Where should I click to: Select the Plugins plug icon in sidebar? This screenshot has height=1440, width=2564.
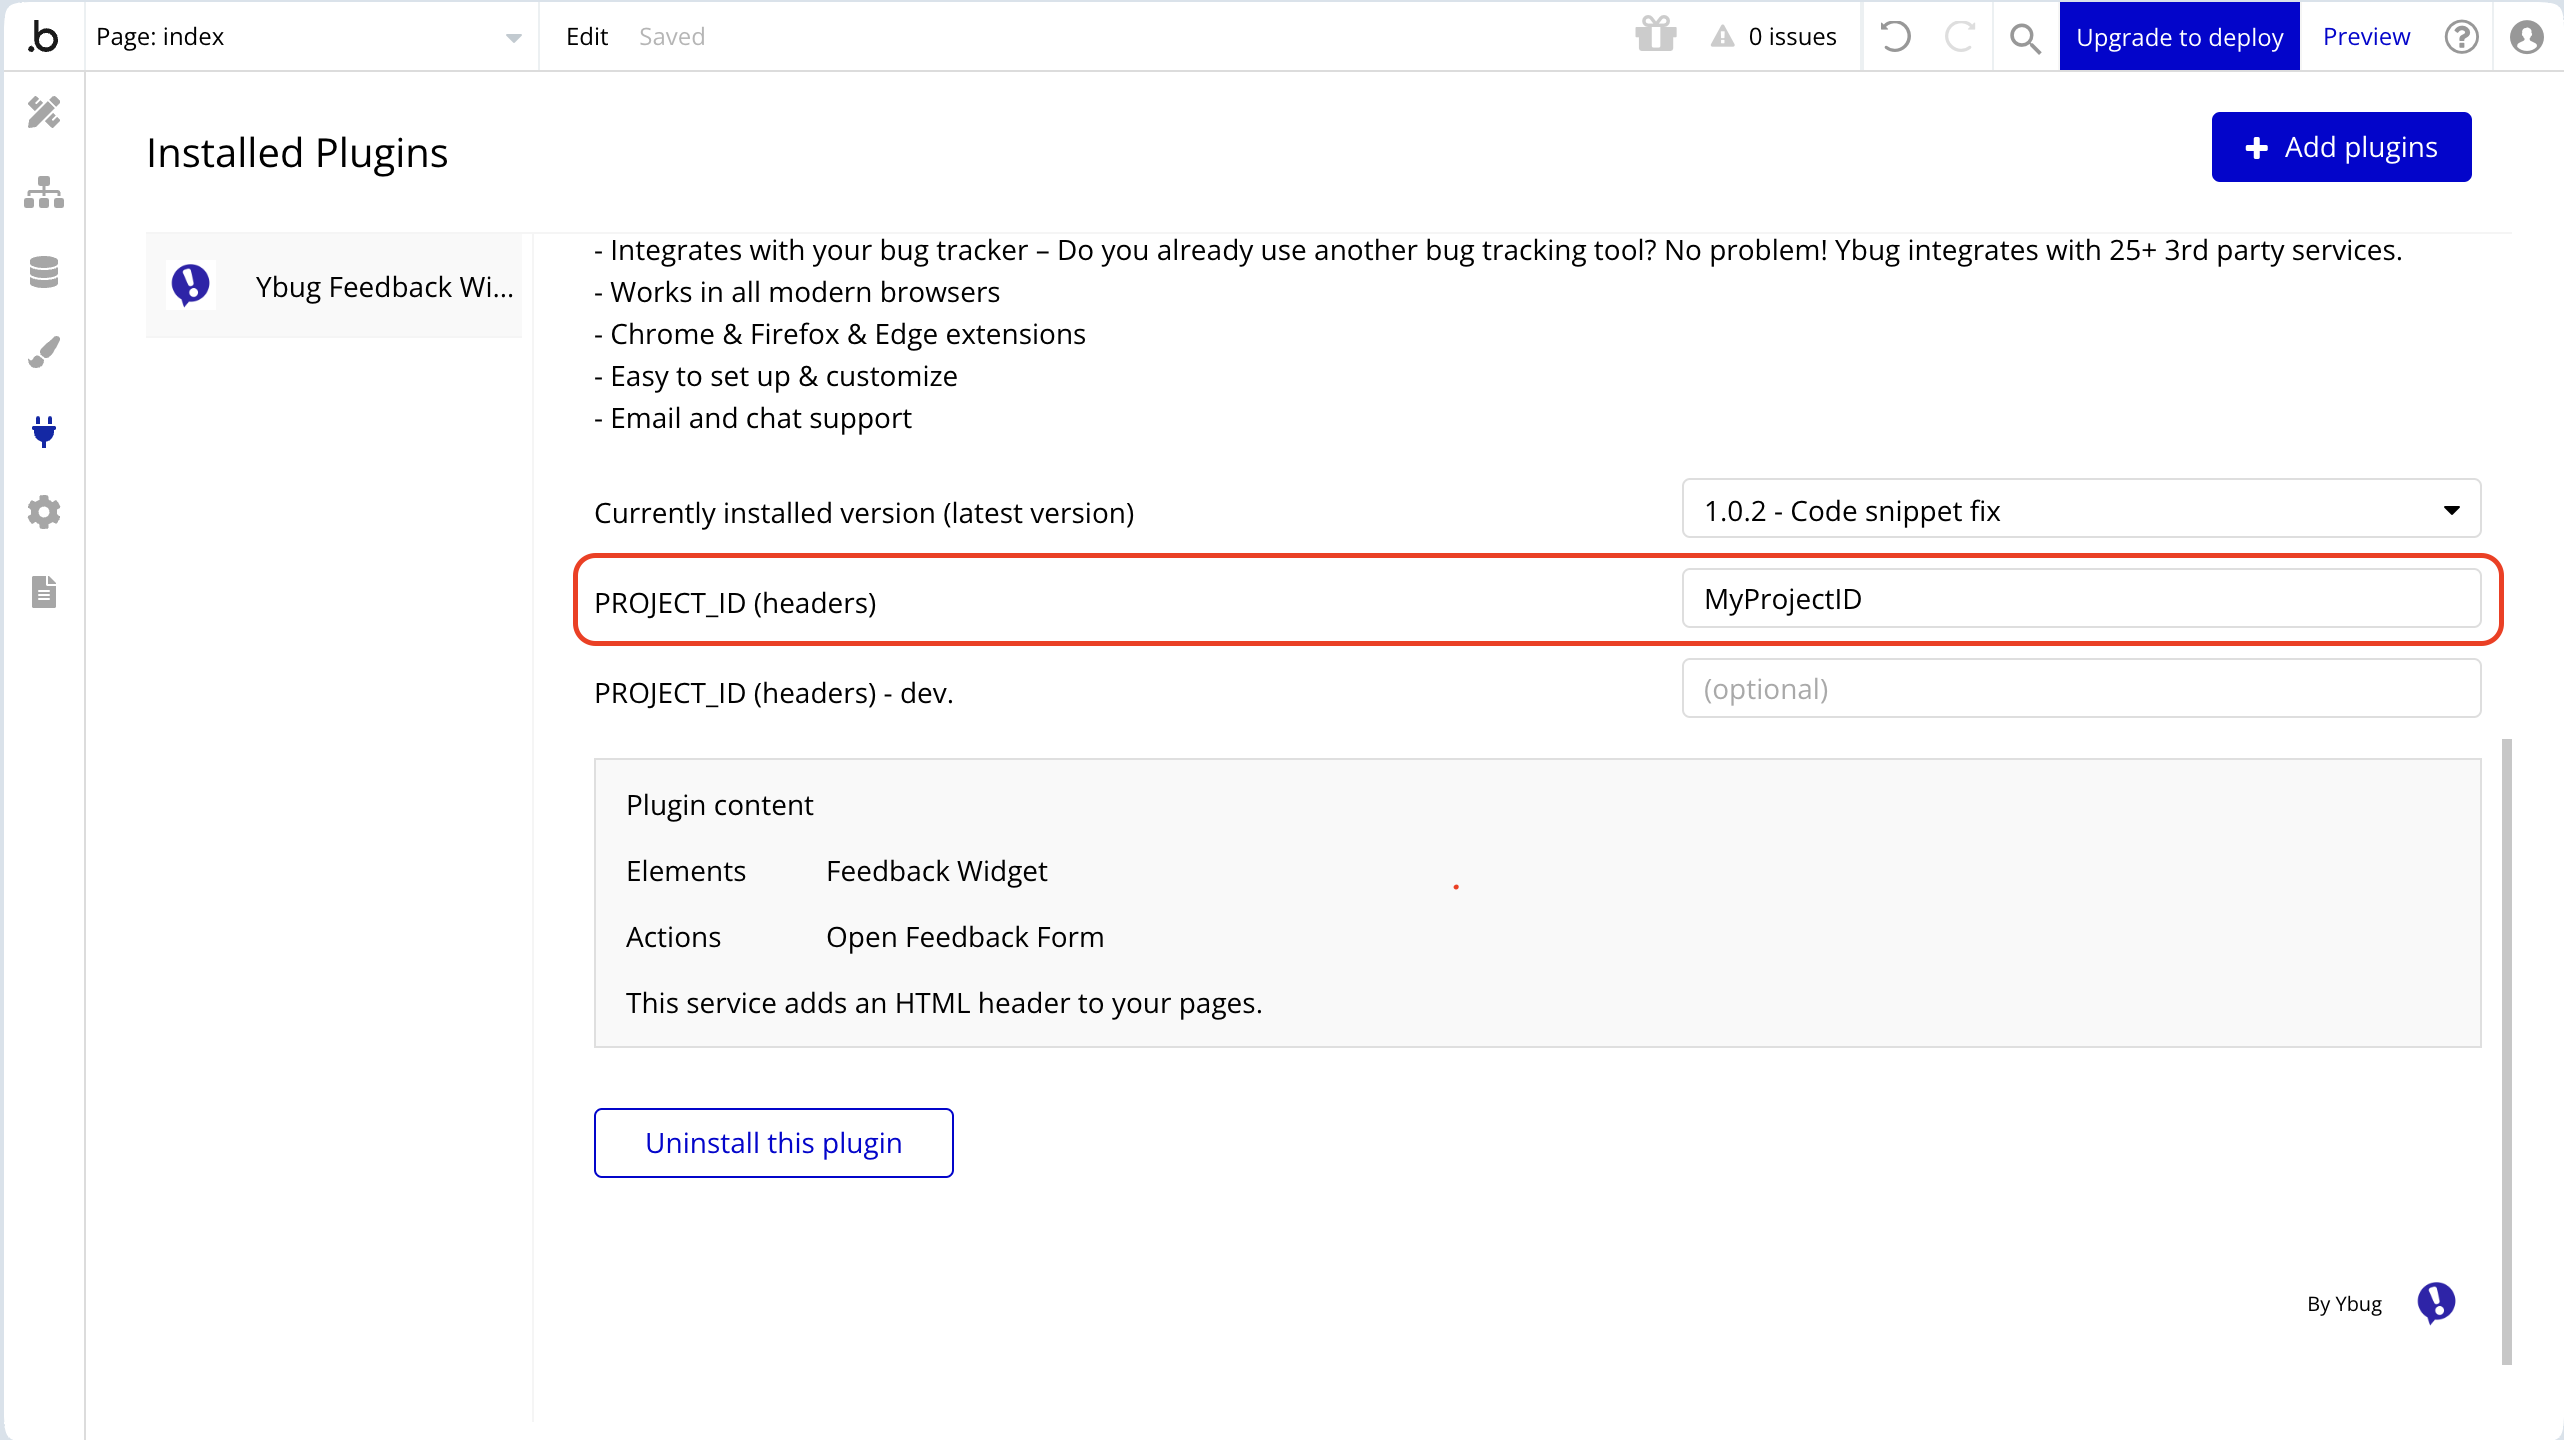pos(44,432)
